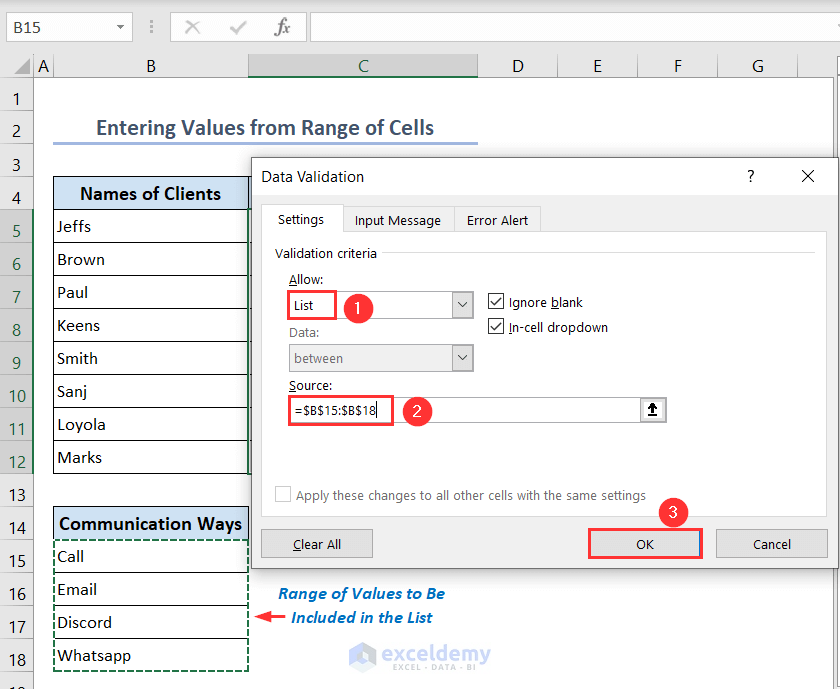Viewport: 840px width, 689px height.
Task: Click the Clear All button
Action: [x=317, y=544]
